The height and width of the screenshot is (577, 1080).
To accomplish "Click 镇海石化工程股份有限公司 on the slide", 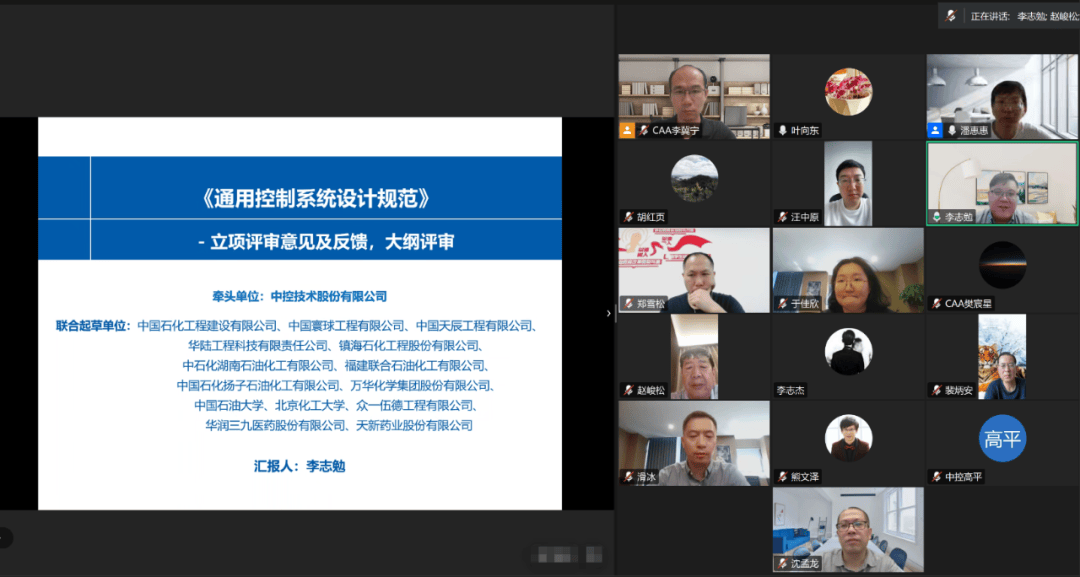I will (x=409, y=345).
